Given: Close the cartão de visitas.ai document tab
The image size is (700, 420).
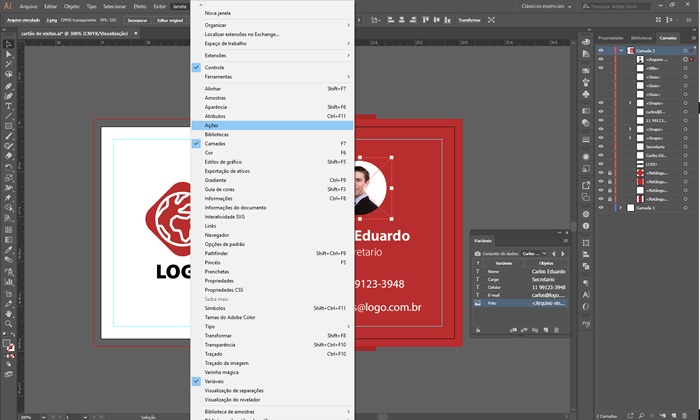Looking at the screenshot, I should [136, 33].
